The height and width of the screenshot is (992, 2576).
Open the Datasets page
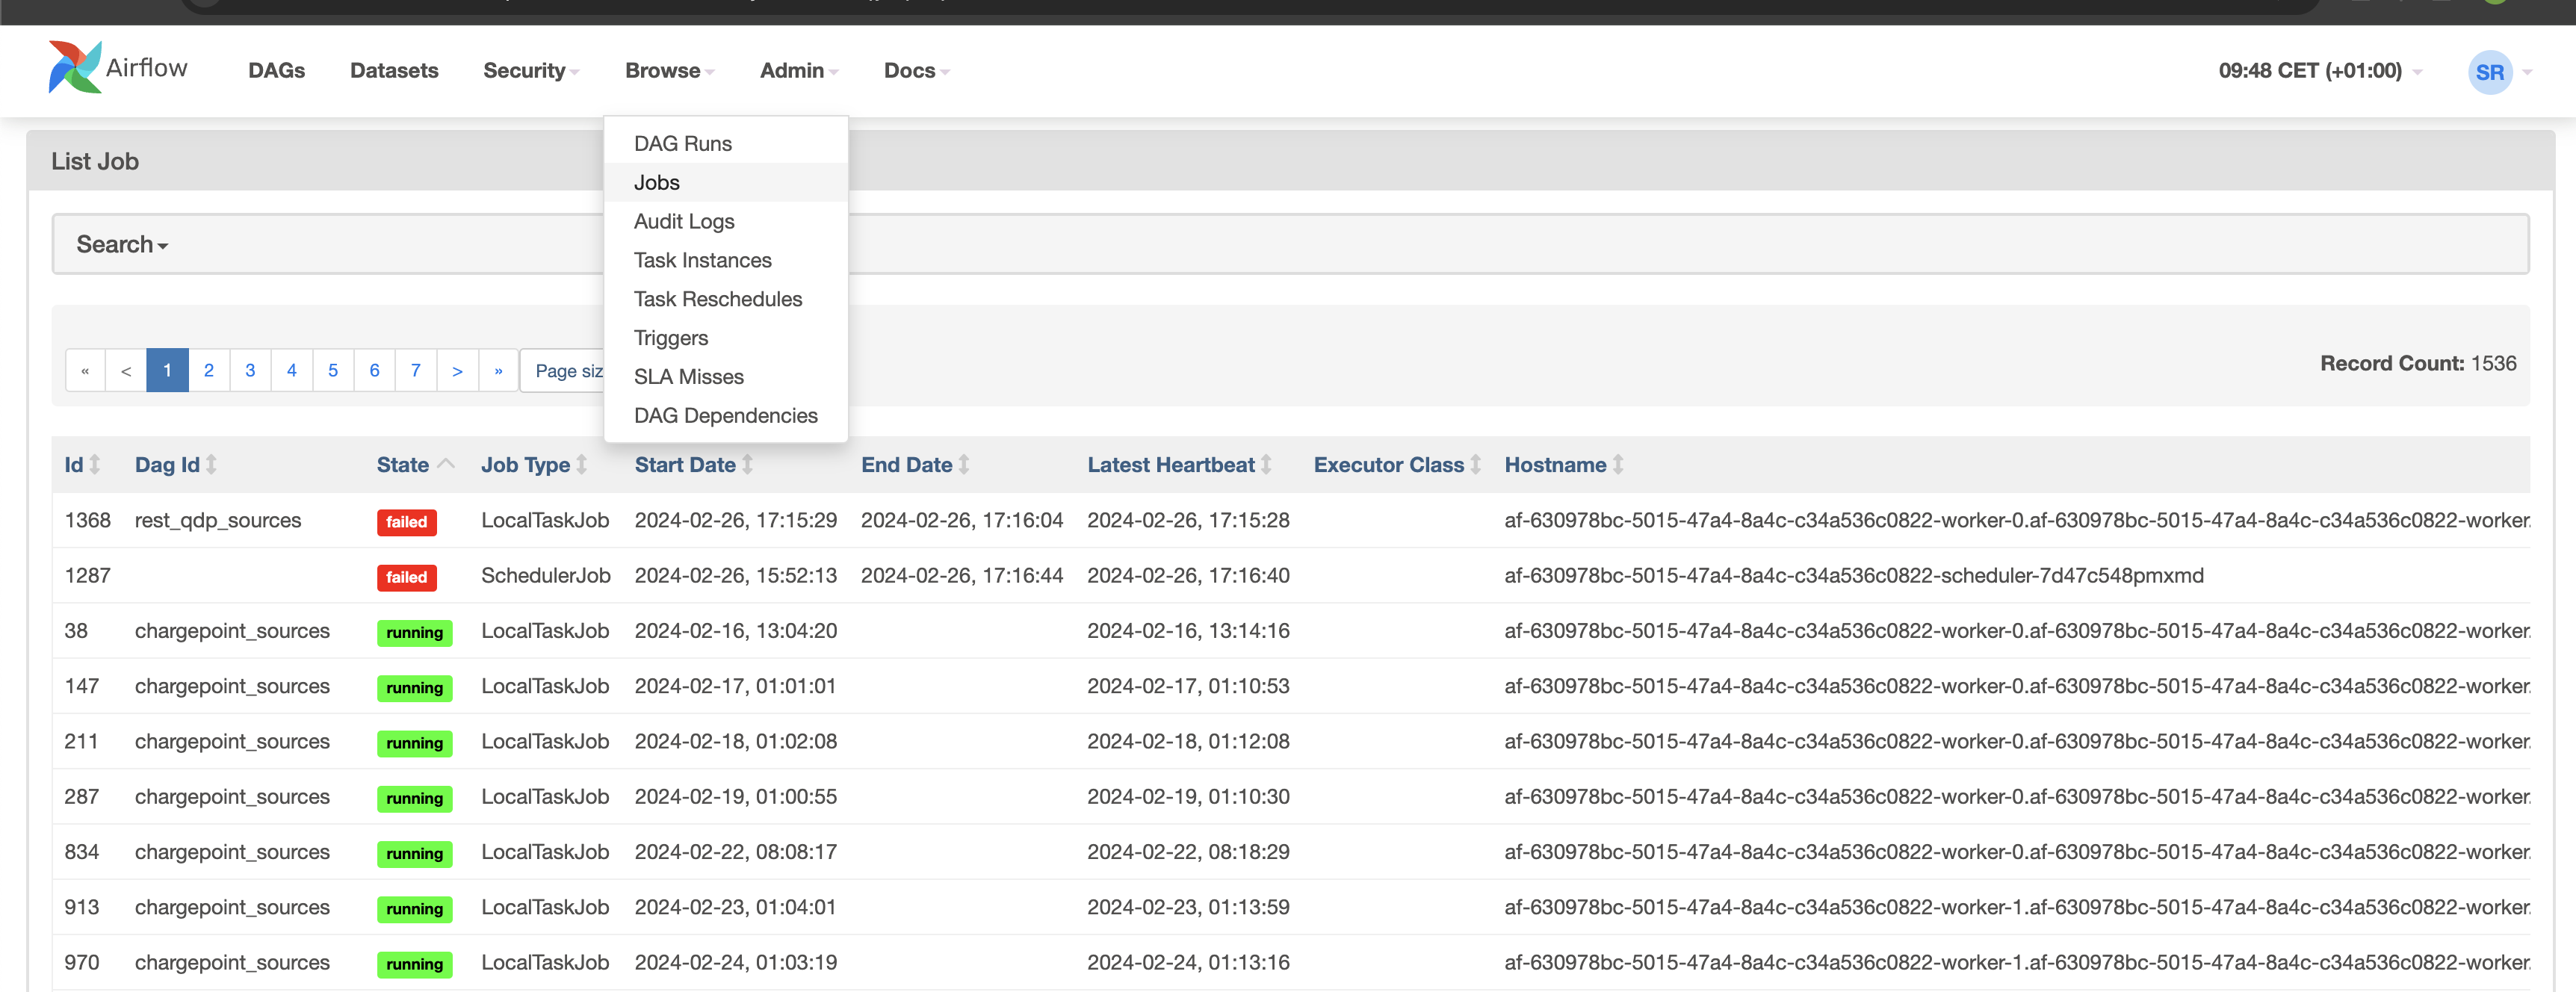pyautogui.click(x=394, y=70)
